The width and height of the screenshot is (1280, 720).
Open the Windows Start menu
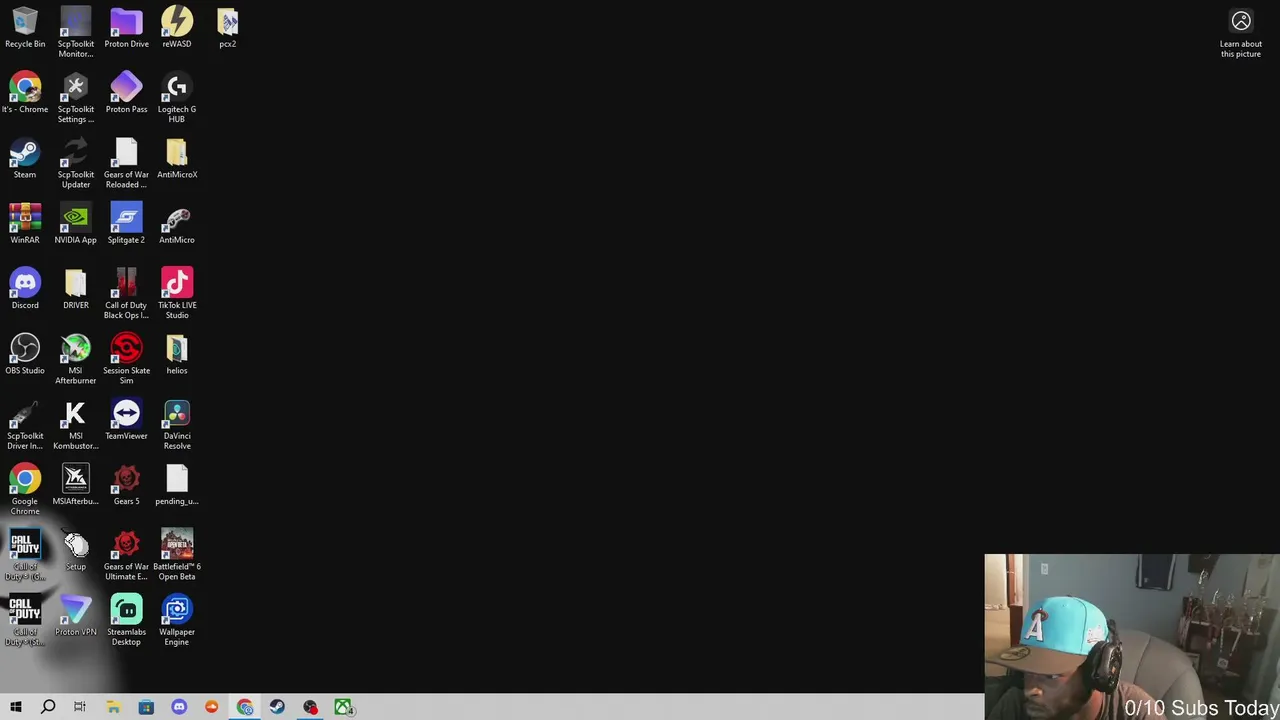click(16, 707)
